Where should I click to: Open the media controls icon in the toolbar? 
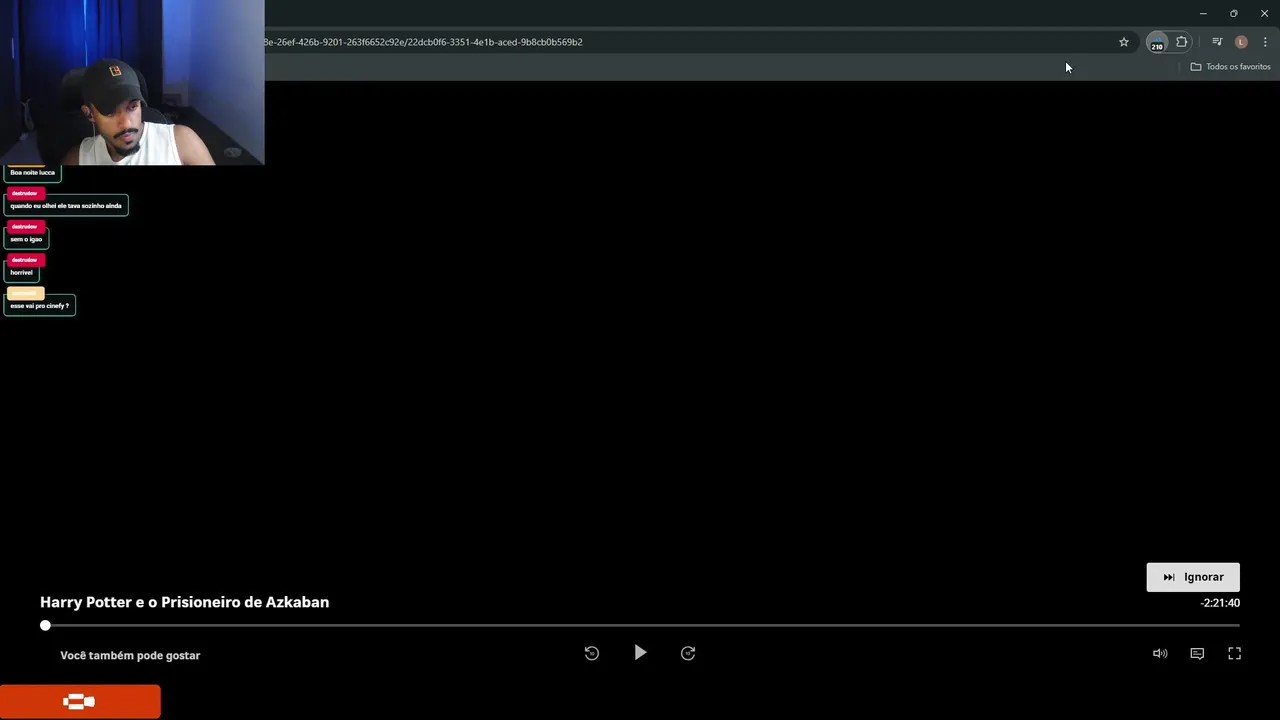[1217, 42]
